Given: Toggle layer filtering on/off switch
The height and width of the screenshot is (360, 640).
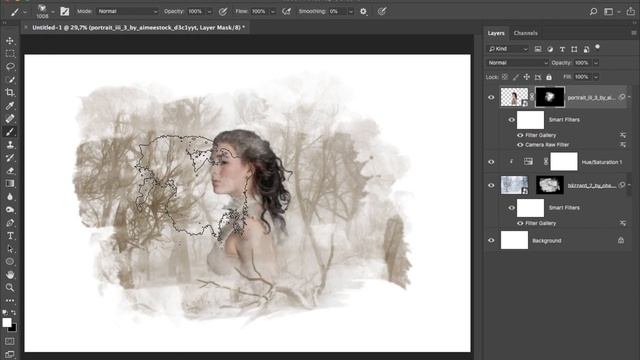Looking at the screenshot, I should tap(598, 47).
